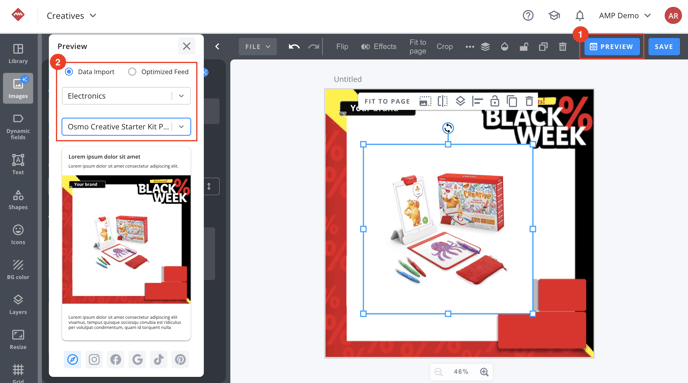Redo the last action
This screenshot has width=688, height=383.
point(313,47)
